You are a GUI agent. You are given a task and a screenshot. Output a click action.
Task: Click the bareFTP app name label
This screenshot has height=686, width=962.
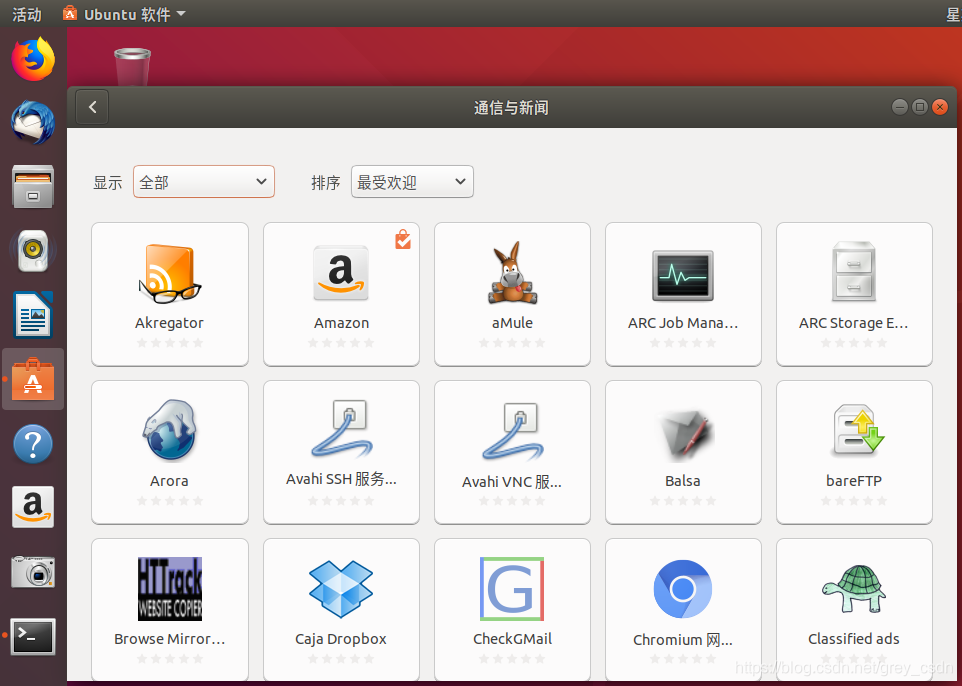(x=853, y=481)
